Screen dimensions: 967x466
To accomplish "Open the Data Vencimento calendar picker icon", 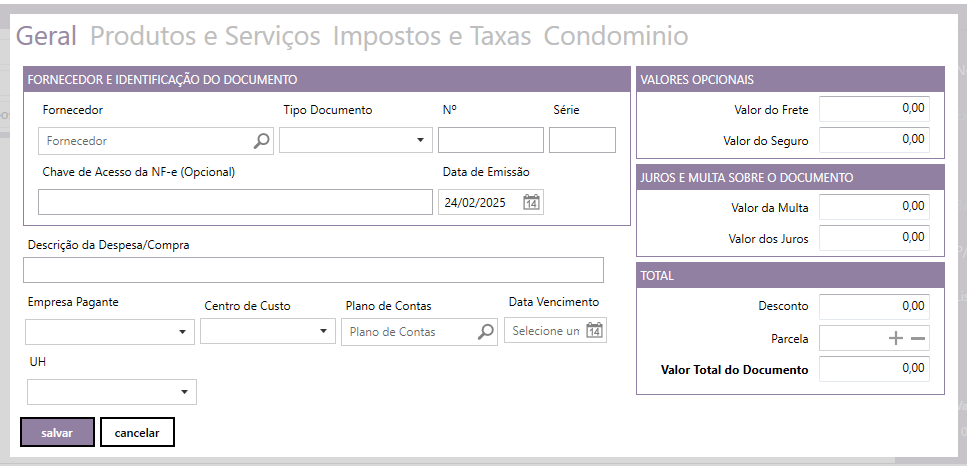I will [x=594, y=331].
